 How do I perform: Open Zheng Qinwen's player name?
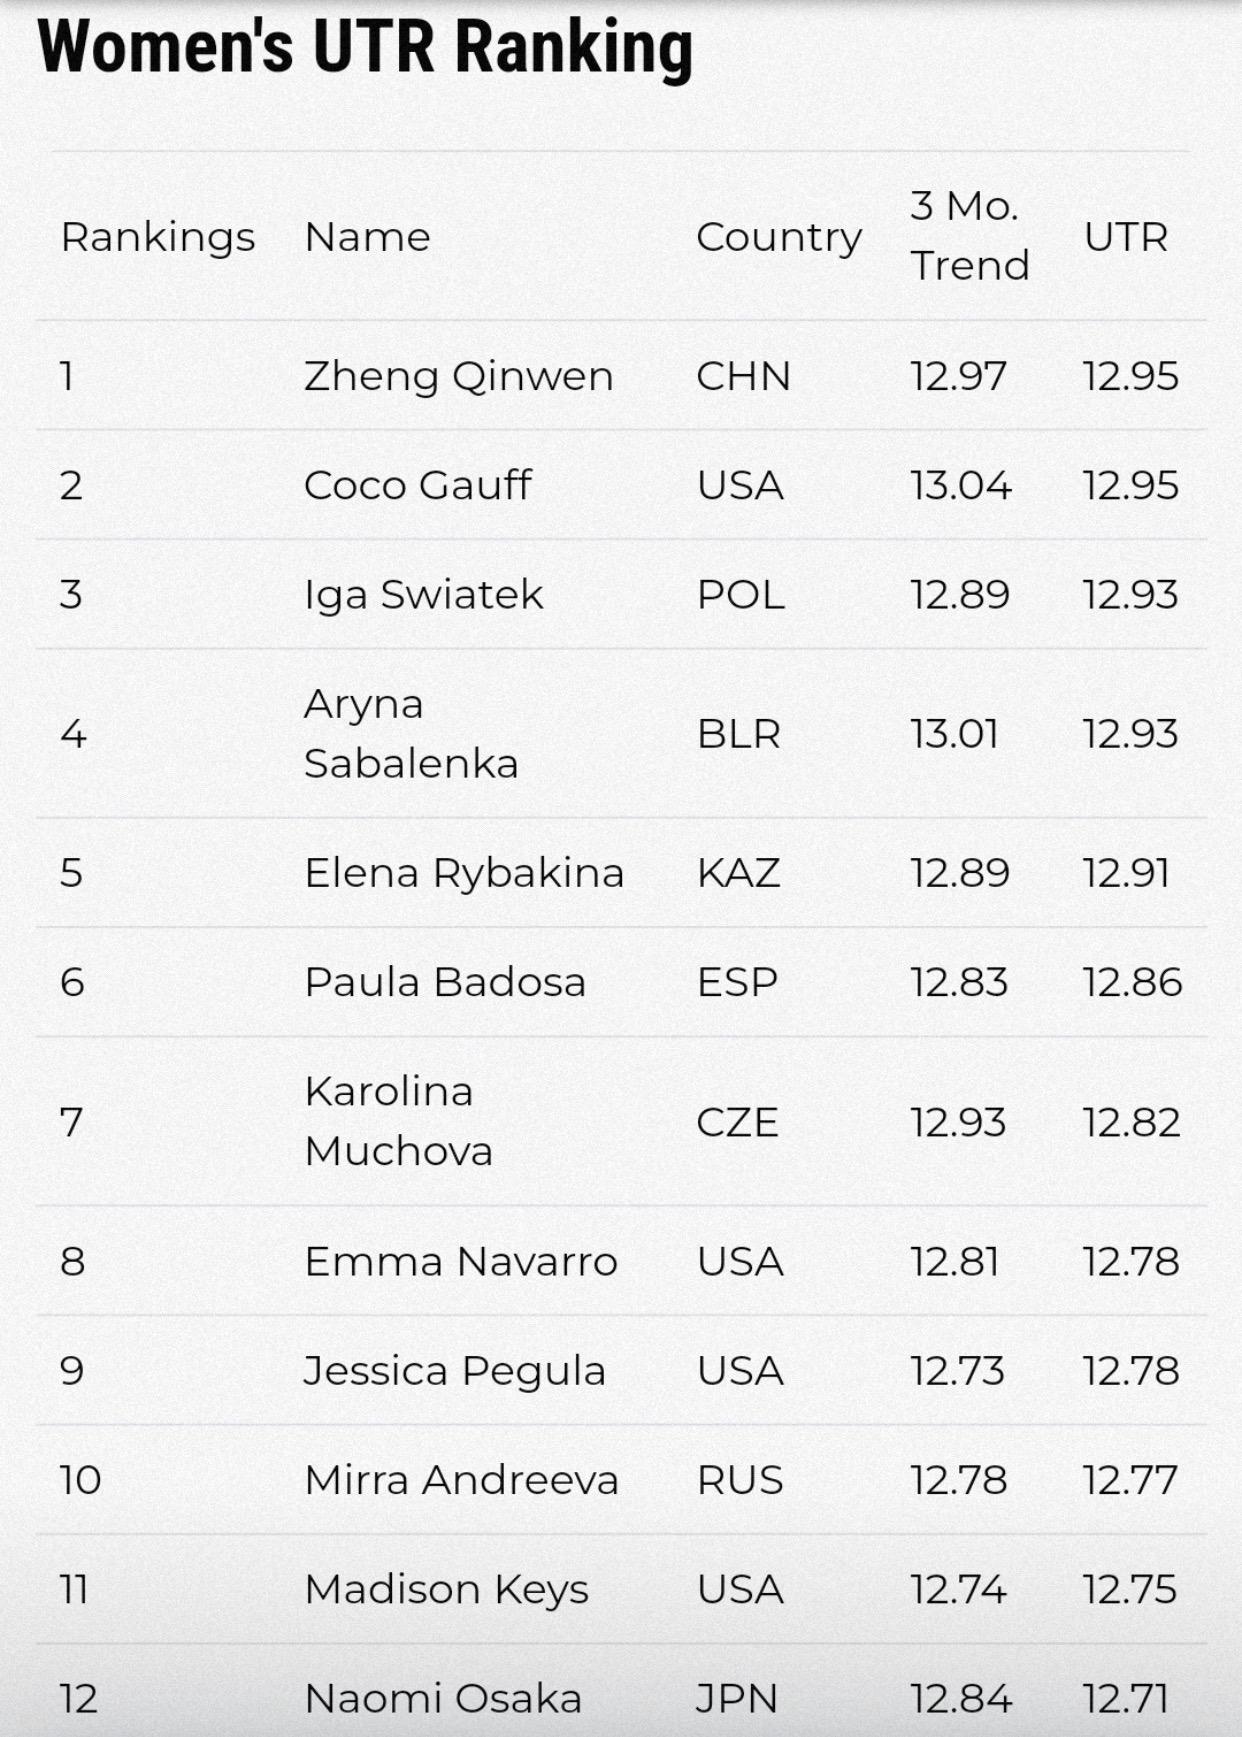pos(458,377)
